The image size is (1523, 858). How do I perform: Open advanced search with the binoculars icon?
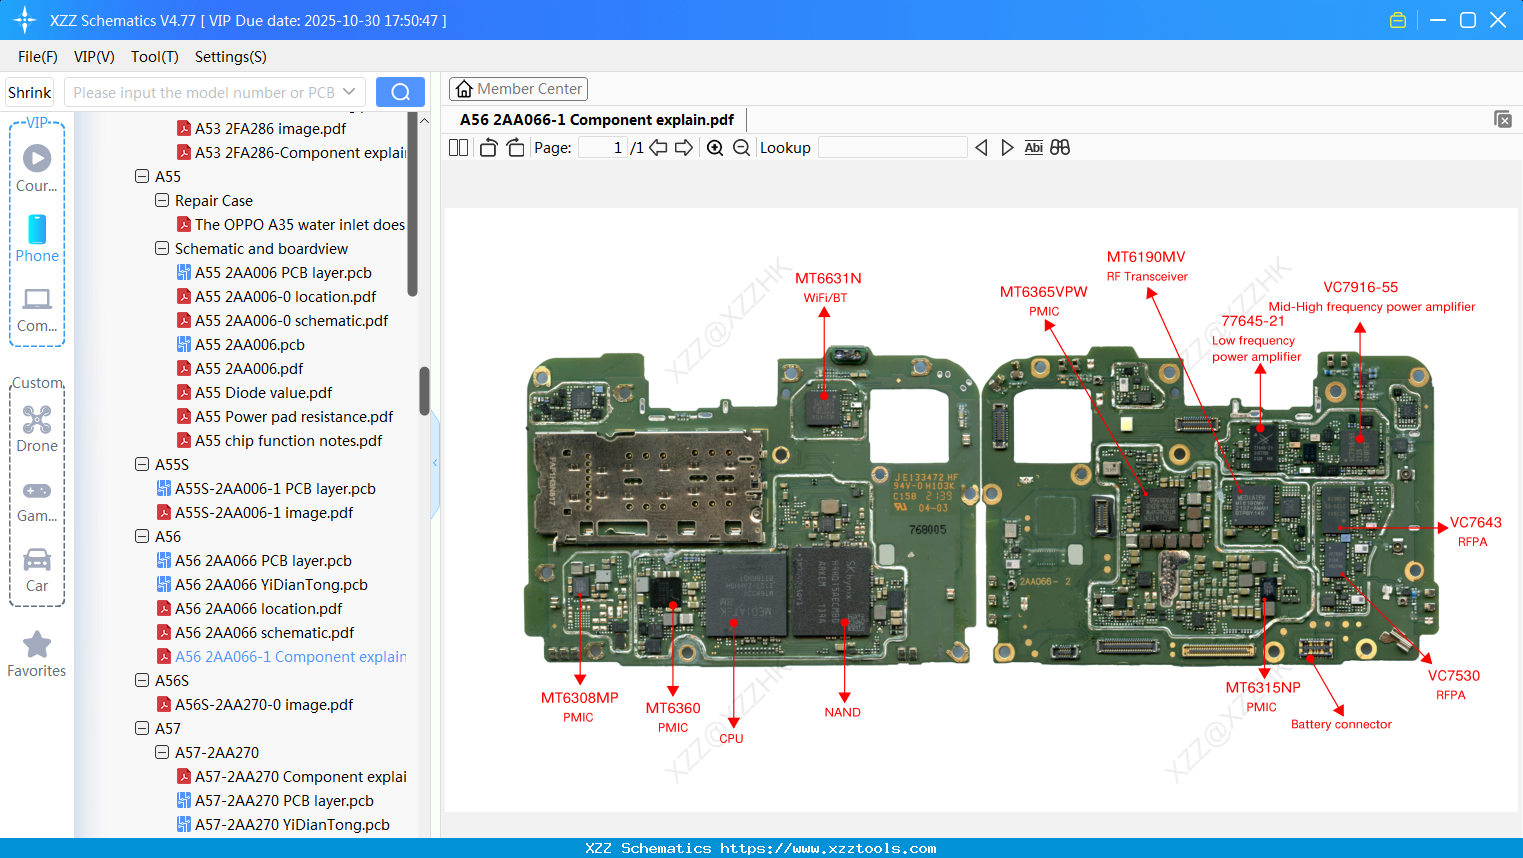(1060, 147)
